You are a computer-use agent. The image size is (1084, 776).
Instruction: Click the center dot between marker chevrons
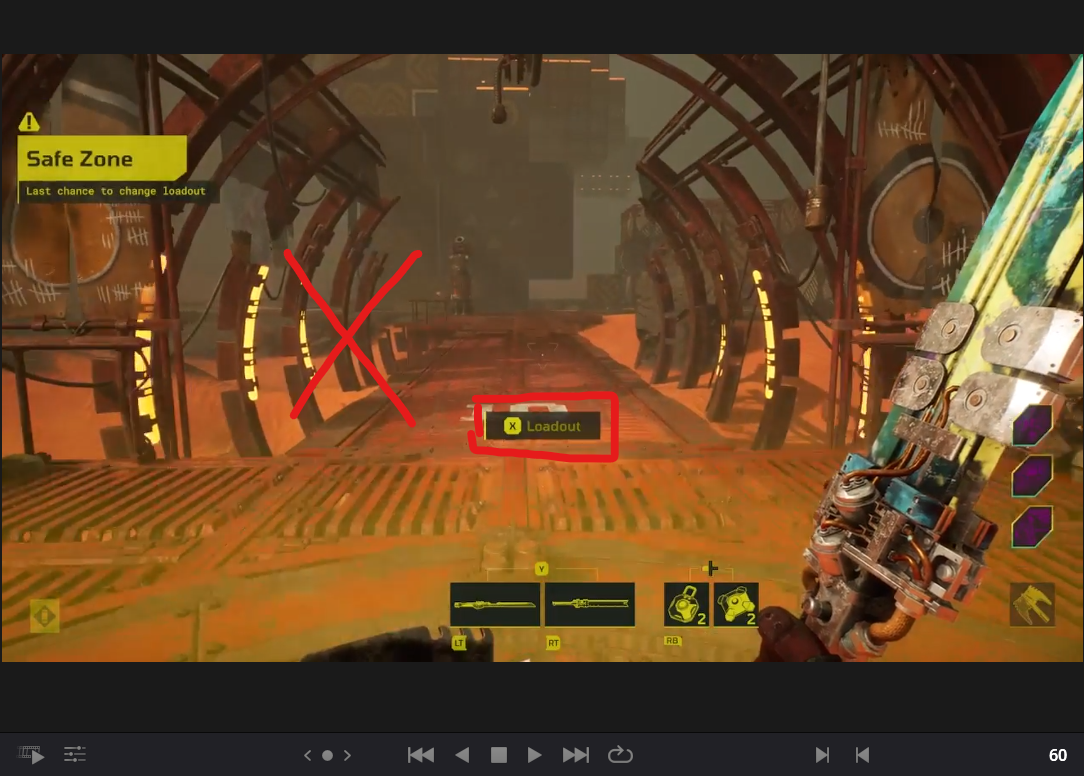coord(328,755)
